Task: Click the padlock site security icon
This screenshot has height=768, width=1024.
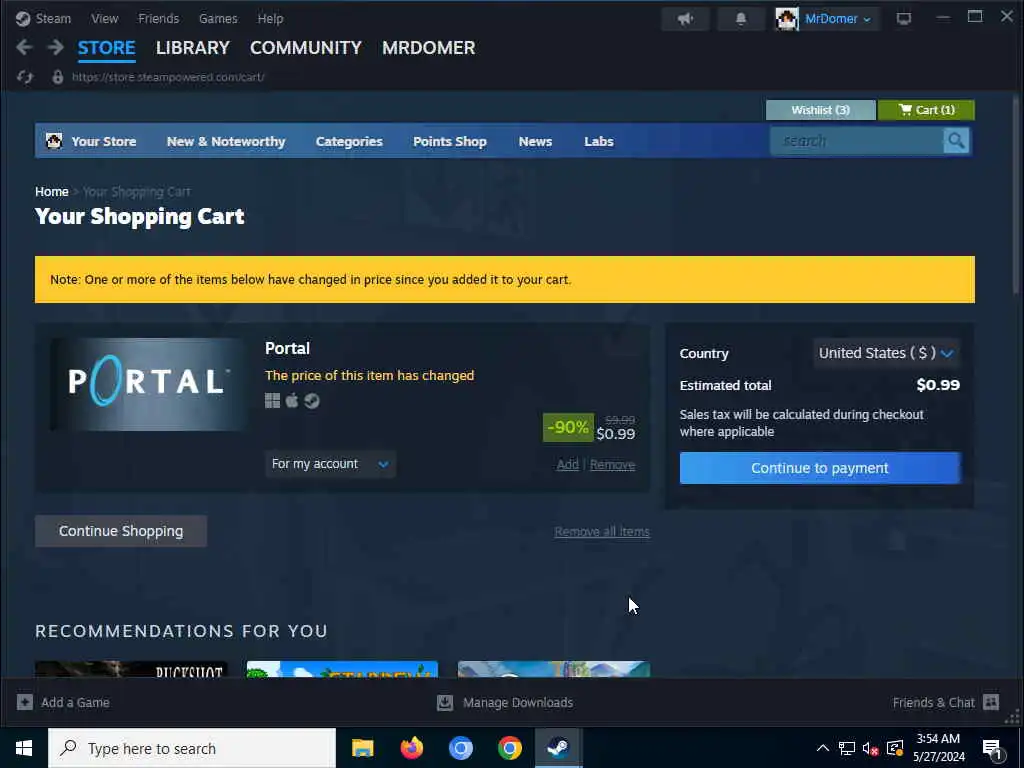Action: click(x=57, y=77)
